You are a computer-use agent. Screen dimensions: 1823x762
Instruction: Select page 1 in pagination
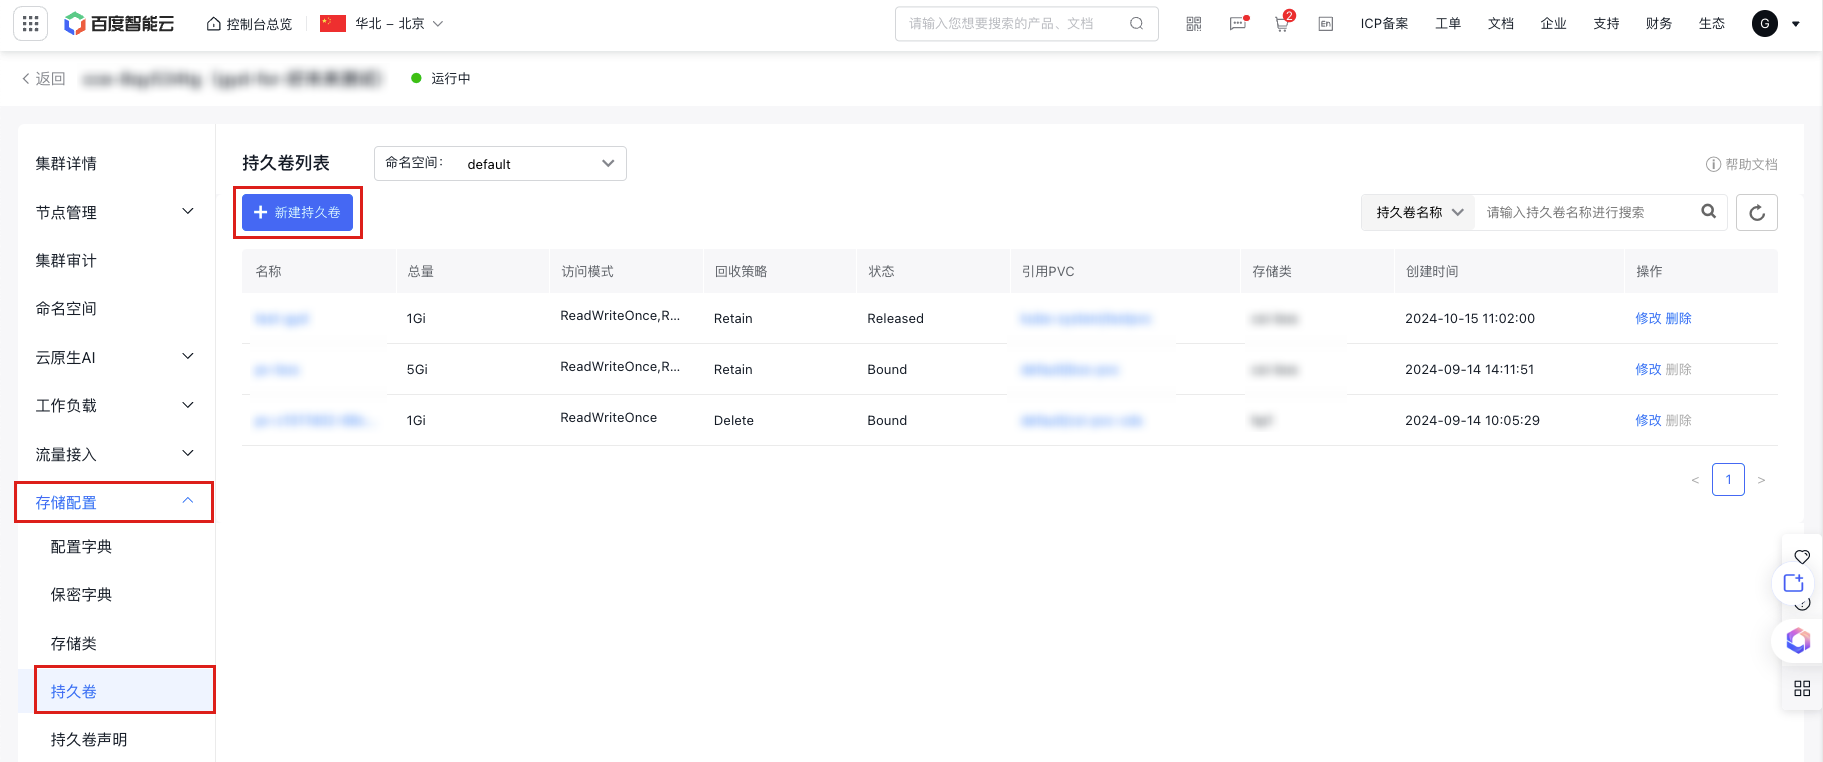coord(1728,479)
